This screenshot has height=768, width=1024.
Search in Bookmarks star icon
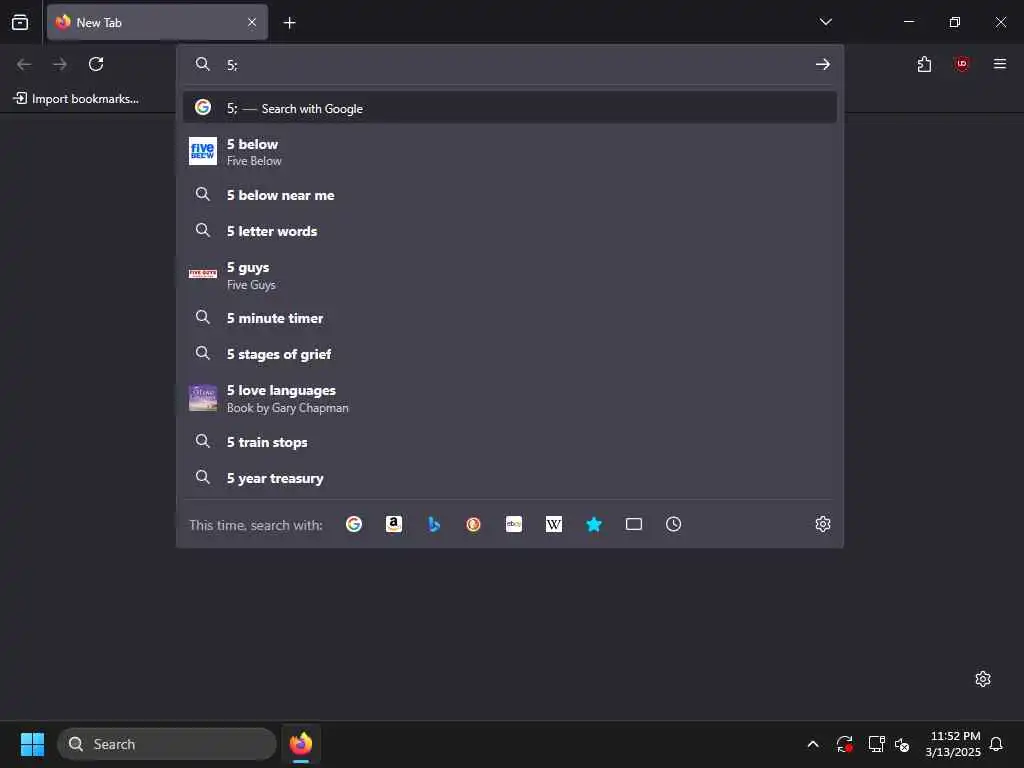[x=594, y=524]
